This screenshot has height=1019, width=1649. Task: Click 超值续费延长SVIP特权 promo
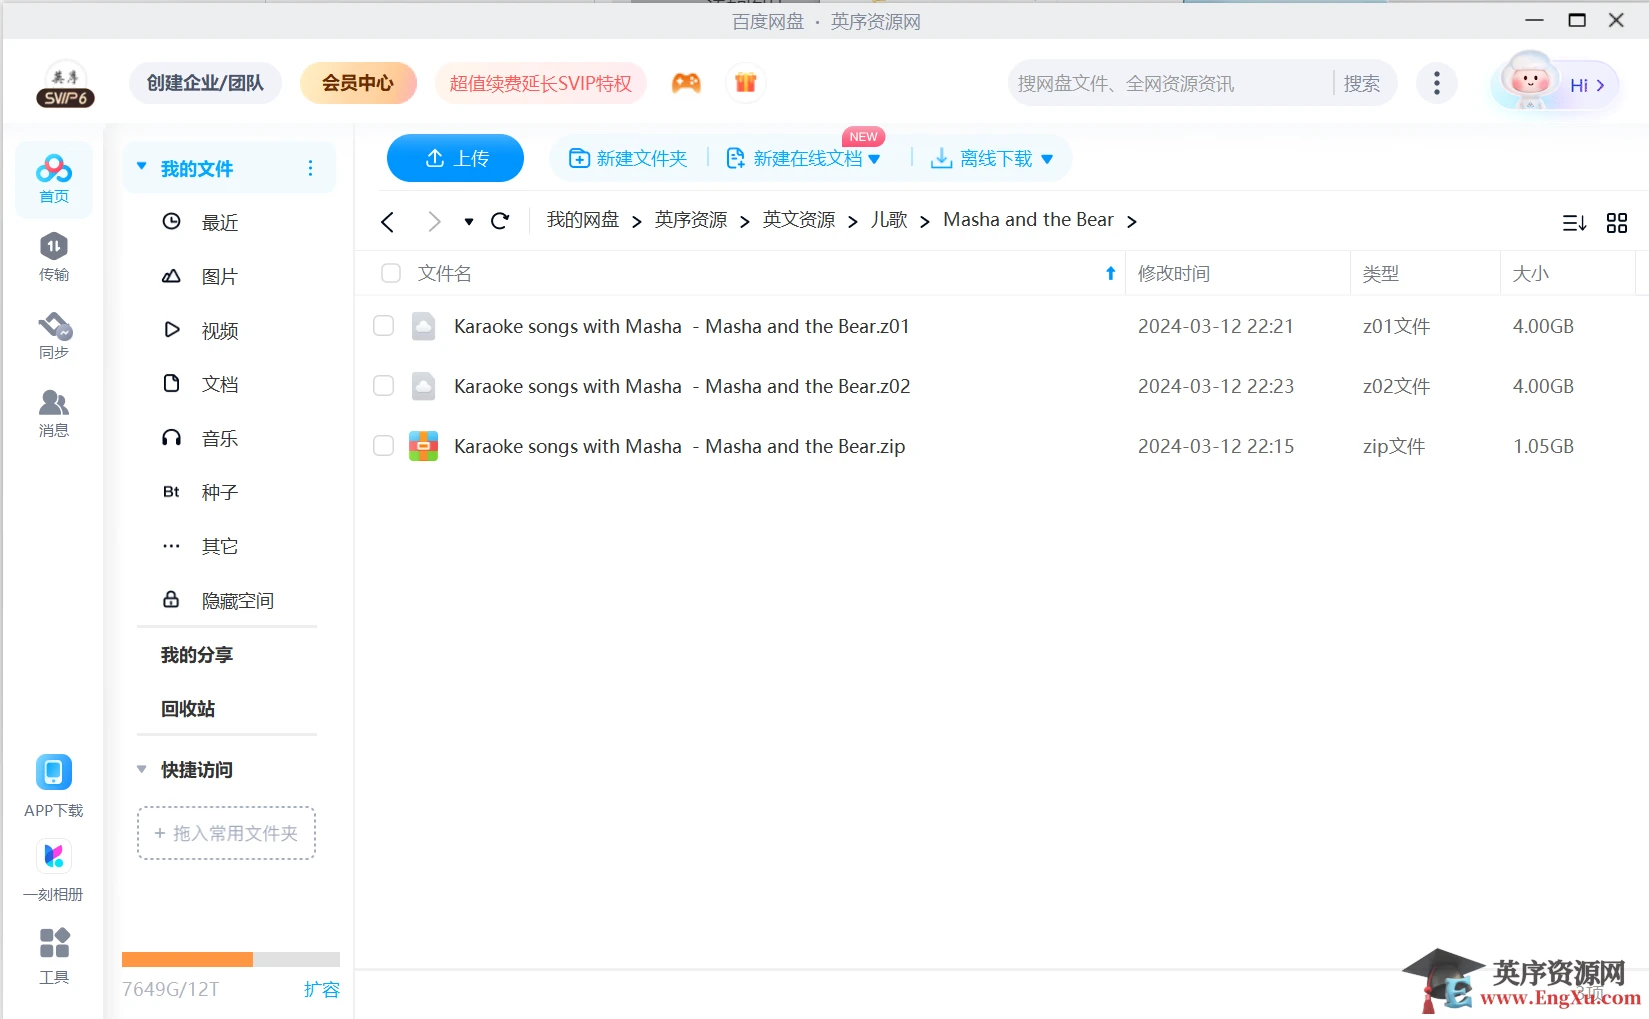(540, 83)
